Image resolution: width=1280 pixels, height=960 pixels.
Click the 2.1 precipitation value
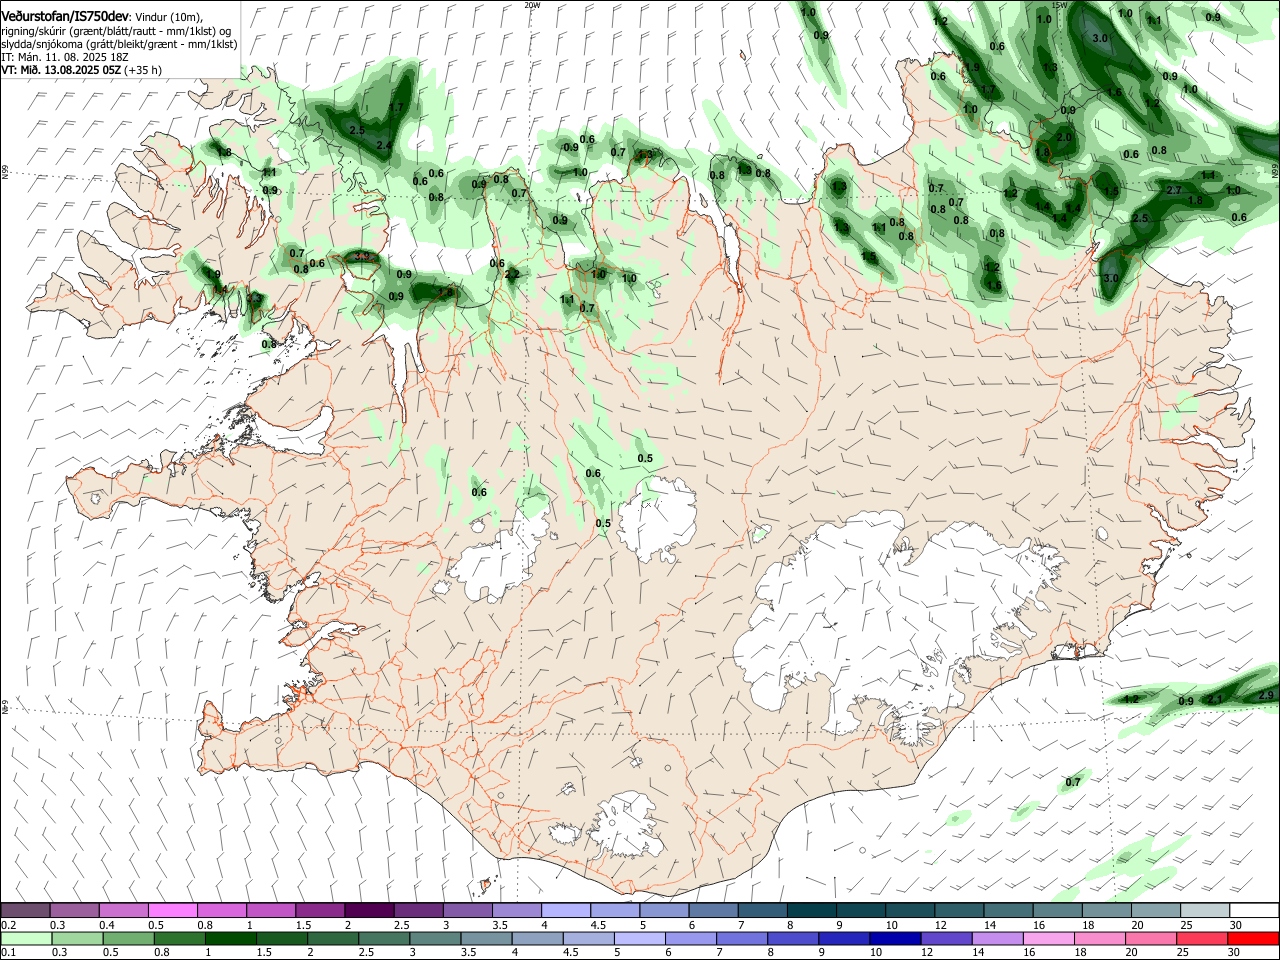(1215, 699)
